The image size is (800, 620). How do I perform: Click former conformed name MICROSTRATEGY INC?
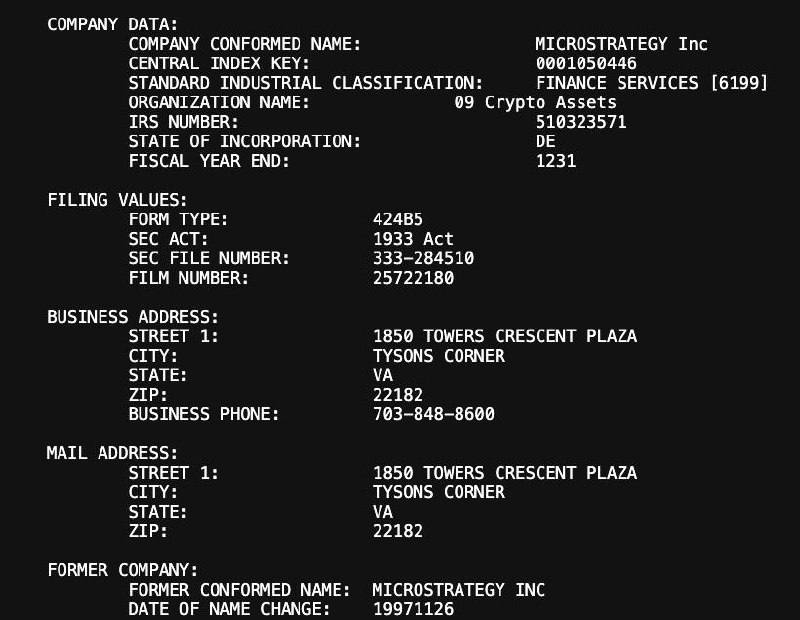point(459,590)
